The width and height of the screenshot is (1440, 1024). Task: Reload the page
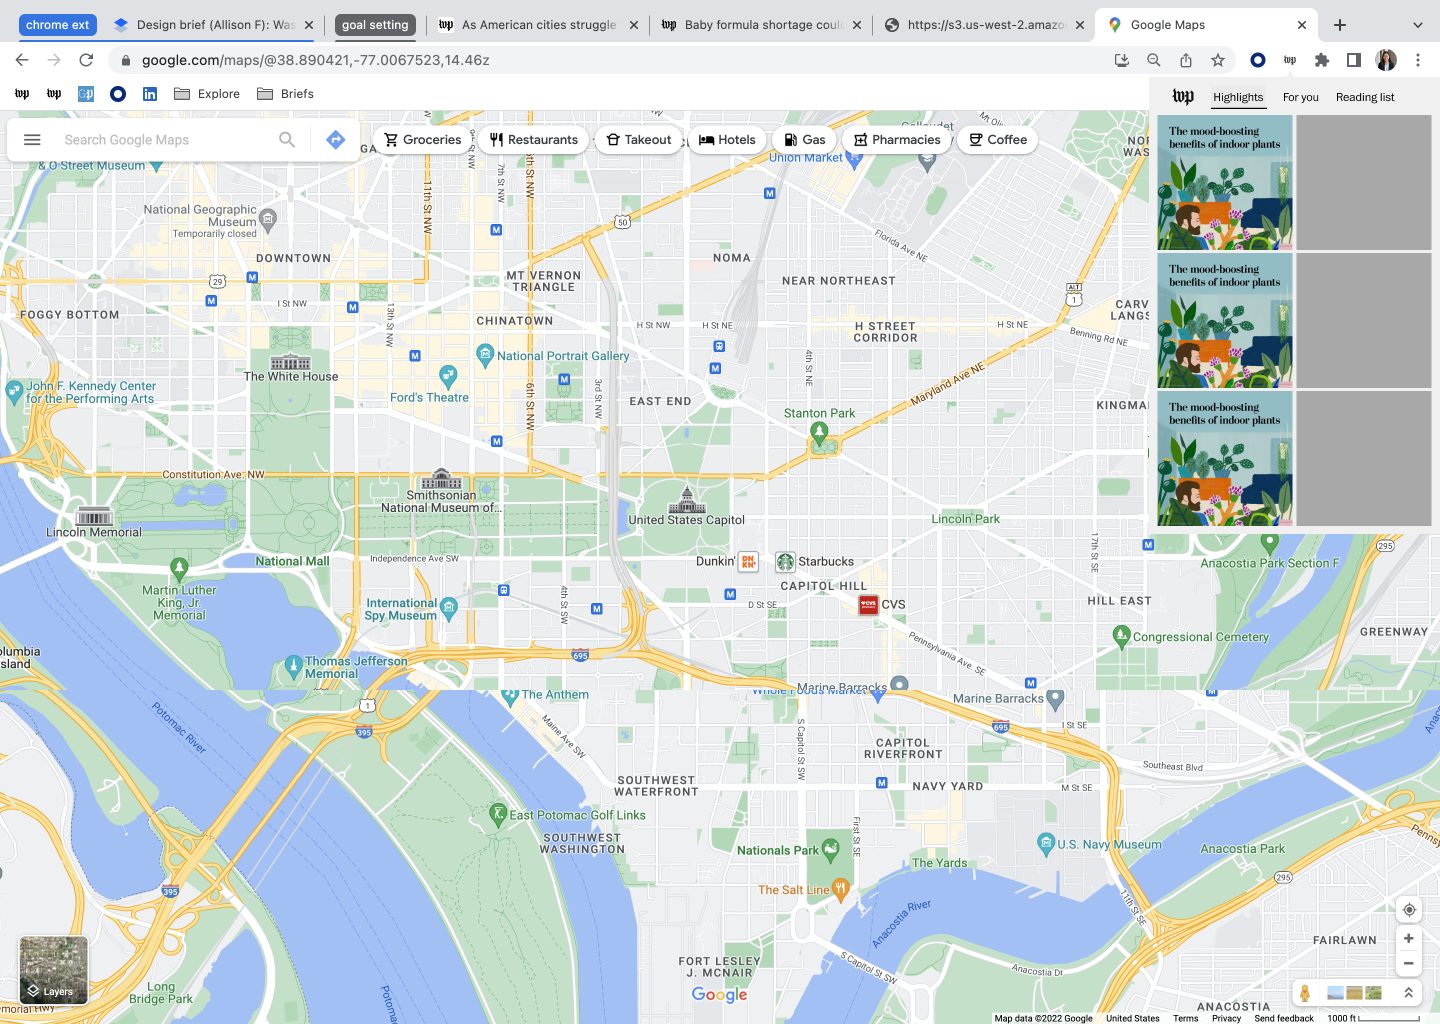pos(86,60)
